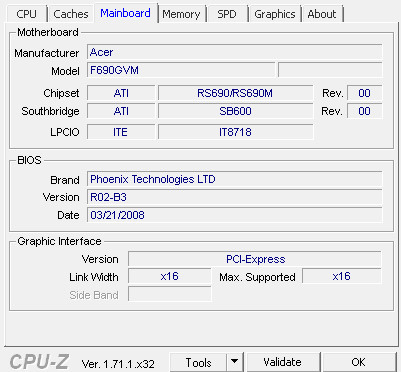Select LPCIO vendor value ITE
Screen dimensions: 401x372
coord(121,132)
